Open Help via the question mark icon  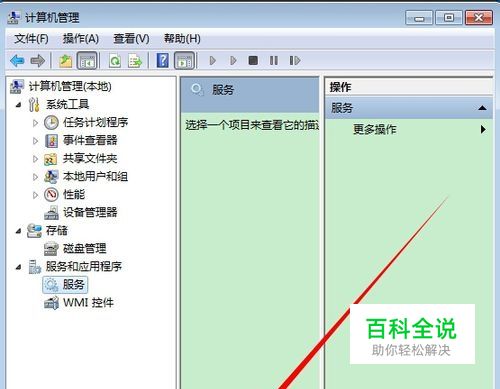[163, 61]
